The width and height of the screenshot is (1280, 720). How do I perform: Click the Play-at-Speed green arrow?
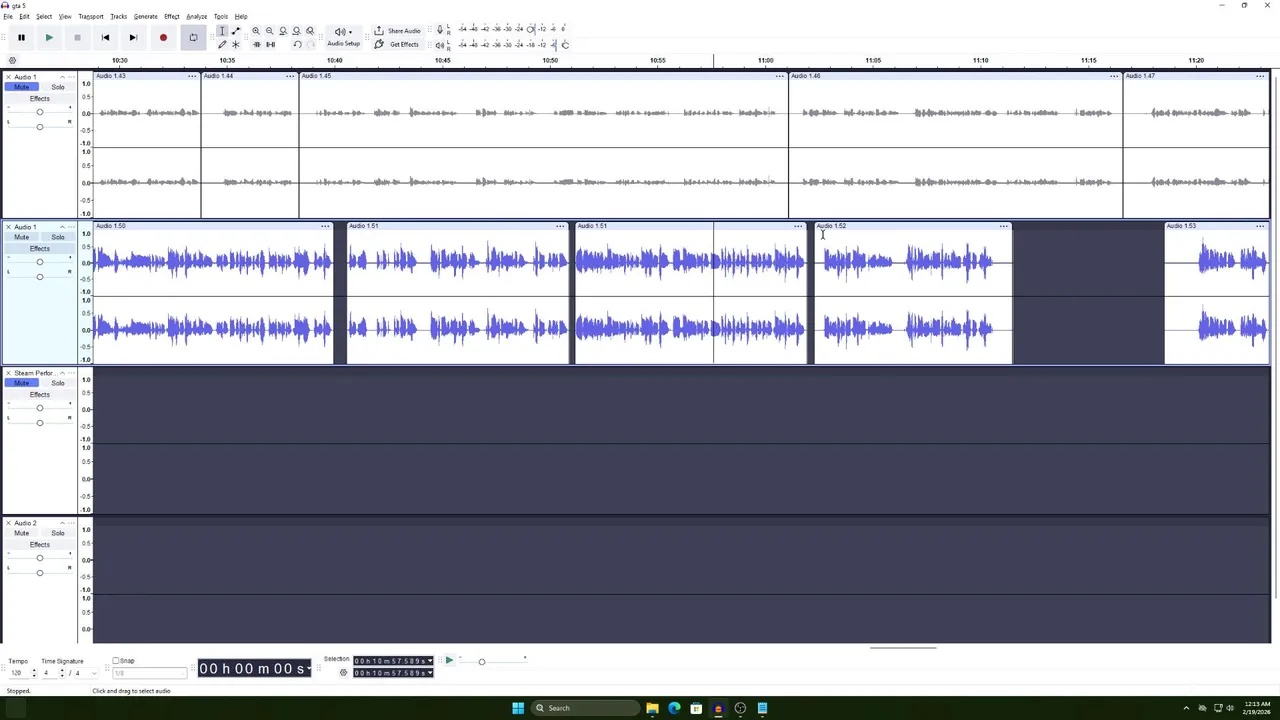pyautogui.click(x=449, y=660)
